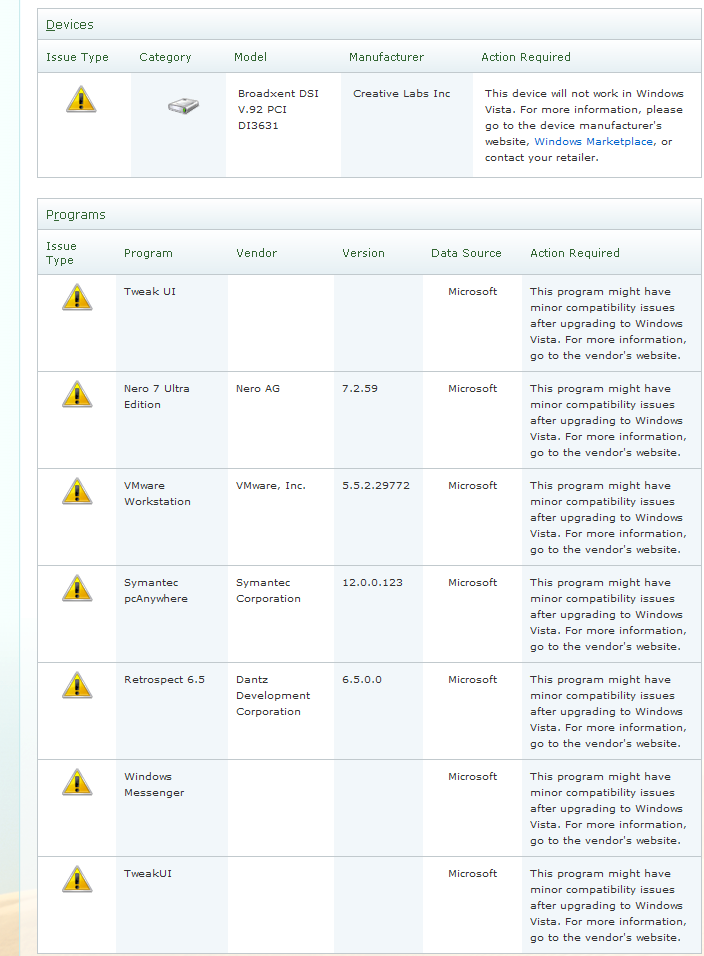The width and height of the screenshot is (704, 956).
Task: Click the Symantec Corporation vendor cell
Action: coord(268,590)
